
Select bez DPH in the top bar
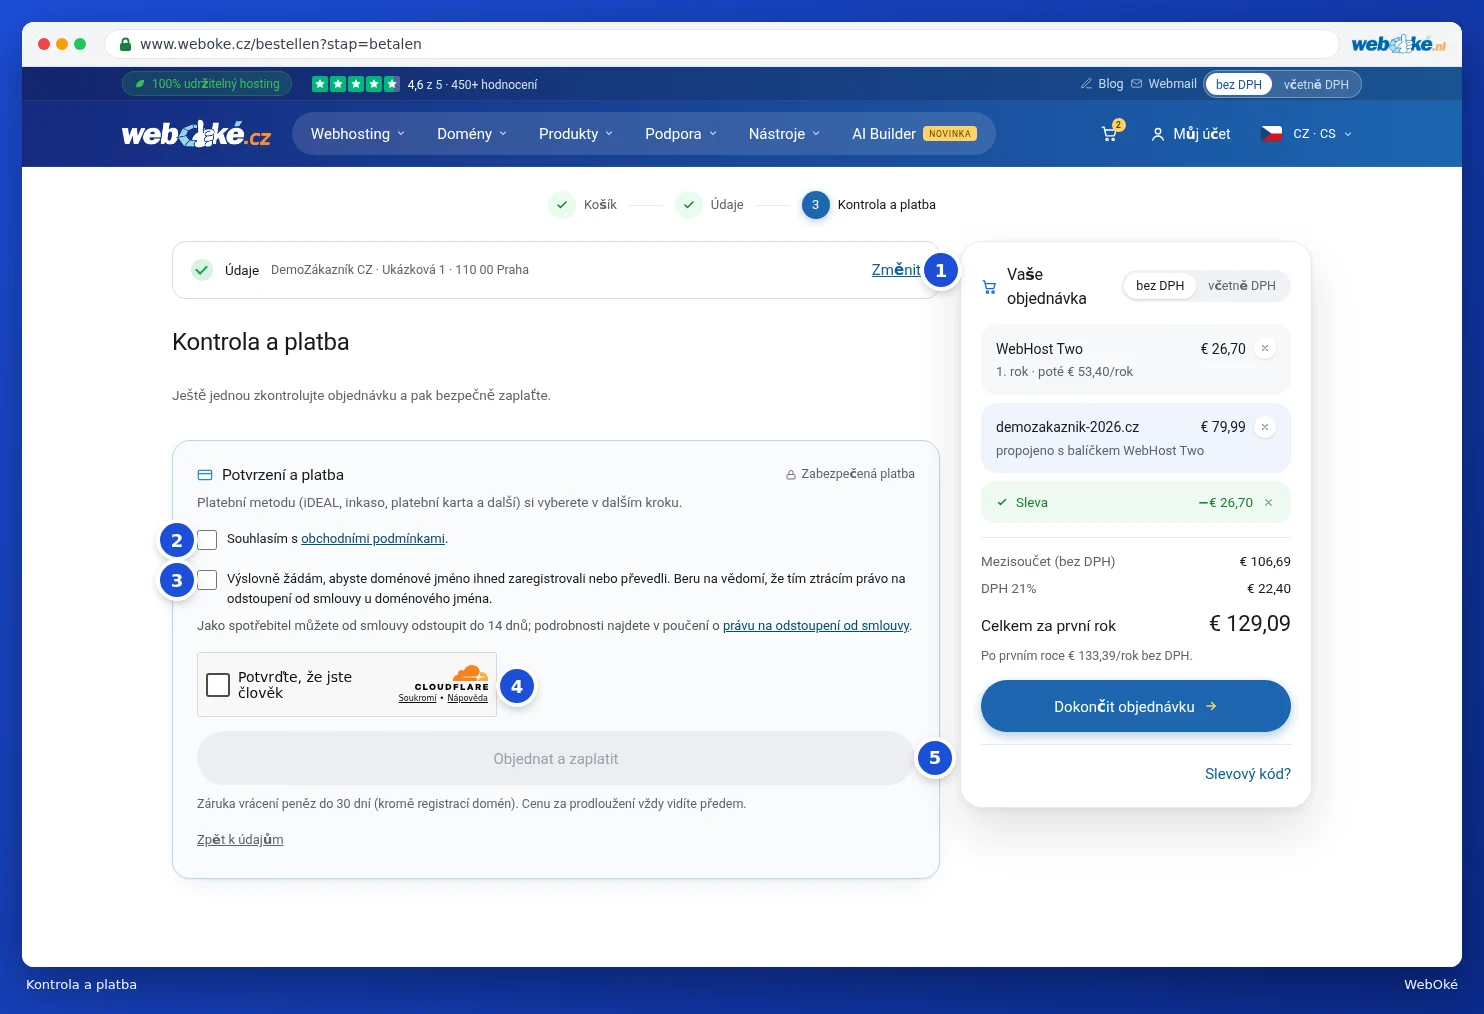tap(1239, 85)
